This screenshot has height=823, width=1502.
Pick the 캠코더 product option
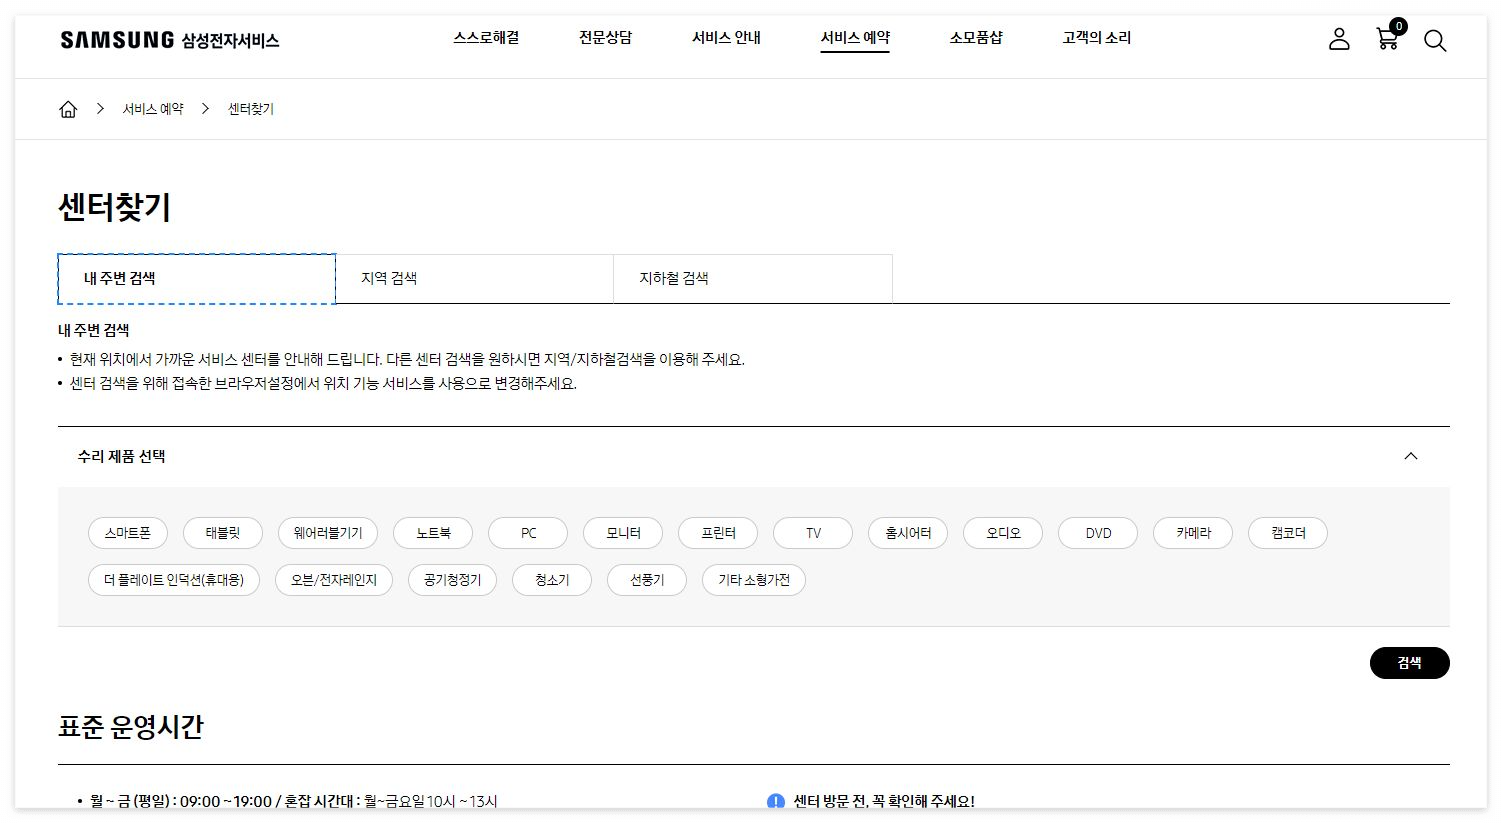coord(1288,533)
